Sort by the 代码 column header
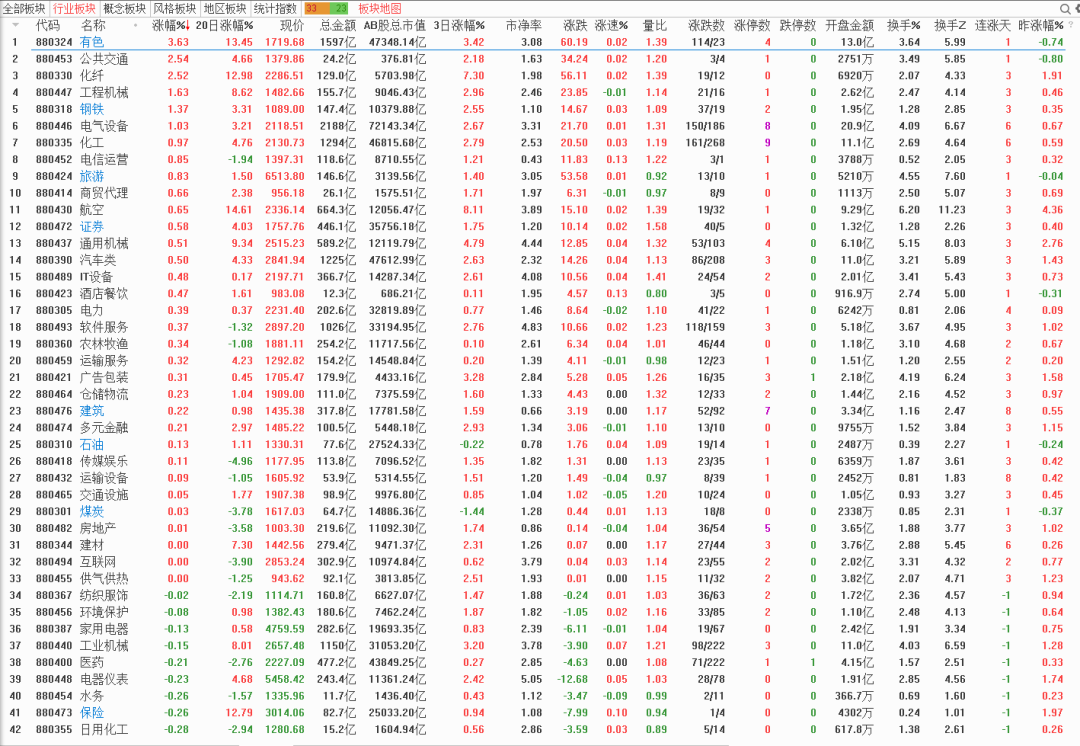The width and height of the screenshot is (1080, 746). pyautogui.click(x=48, y=25)
